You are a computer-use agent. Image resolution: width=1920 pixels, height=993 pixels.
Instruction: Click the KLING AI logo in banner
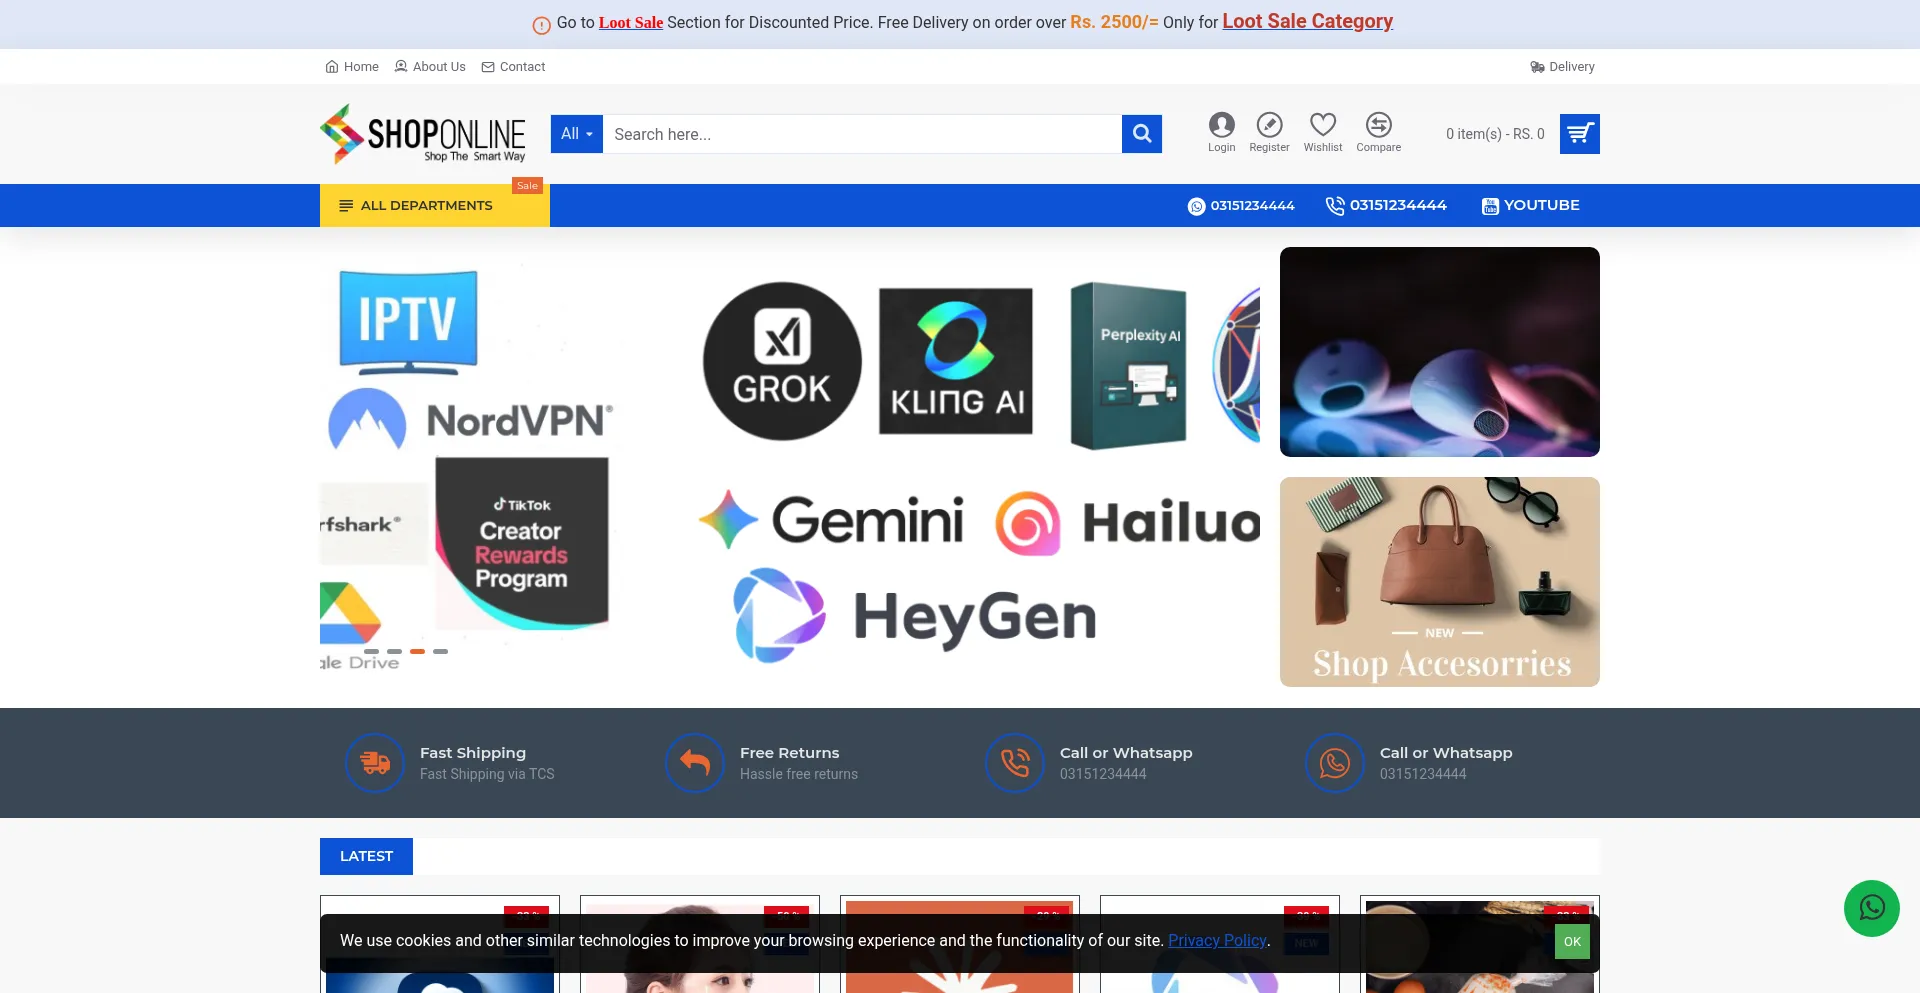point(956,361)
